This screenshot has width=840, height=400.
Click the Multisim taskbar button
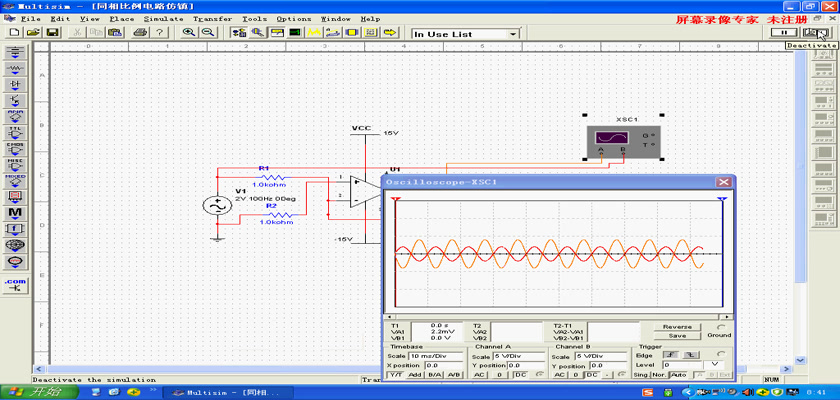point(228,393)
